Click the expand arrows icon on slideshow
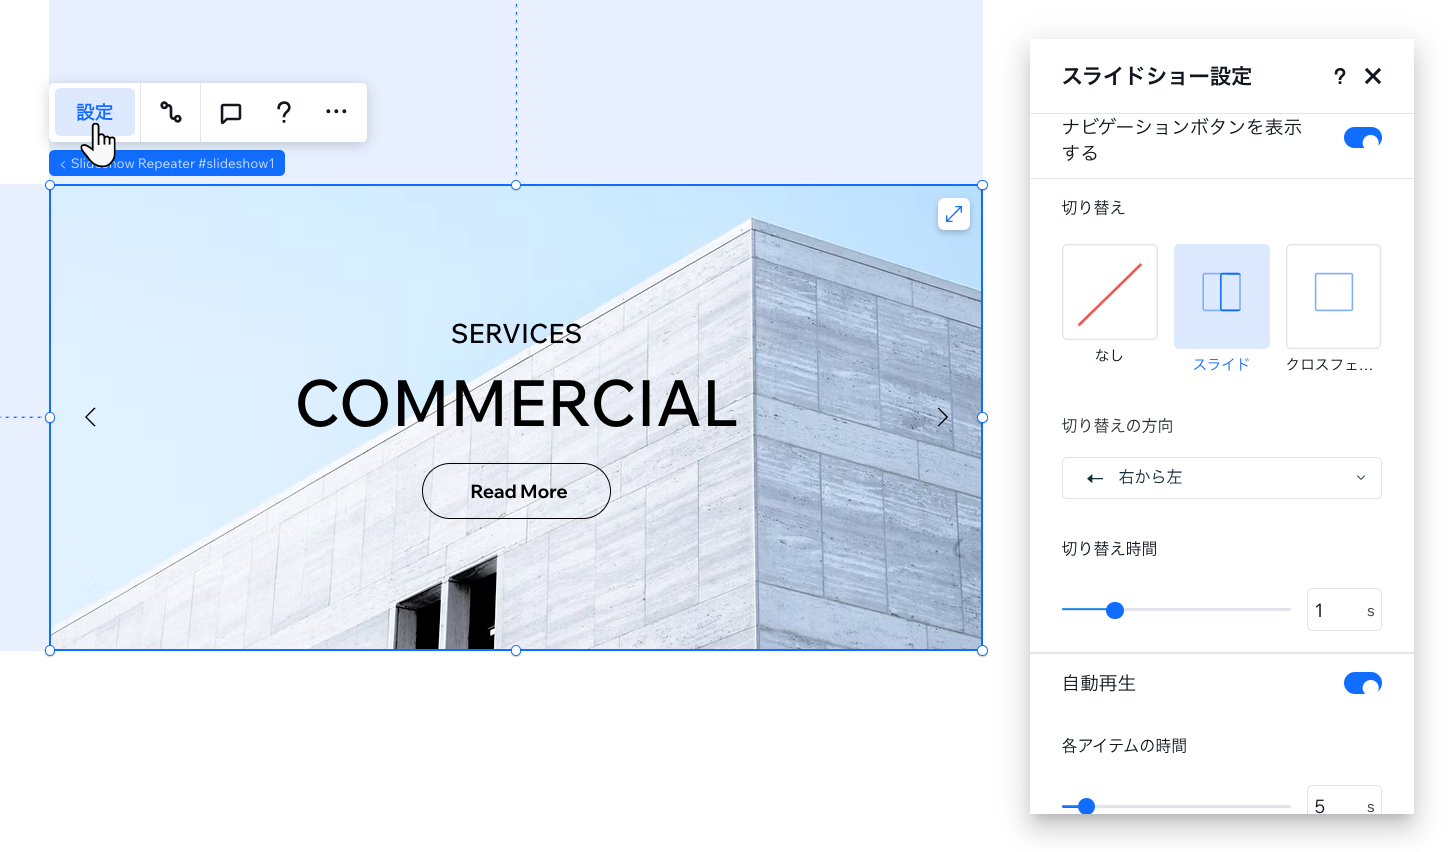This screenshot has height=852, width=1454. (954, 214)
